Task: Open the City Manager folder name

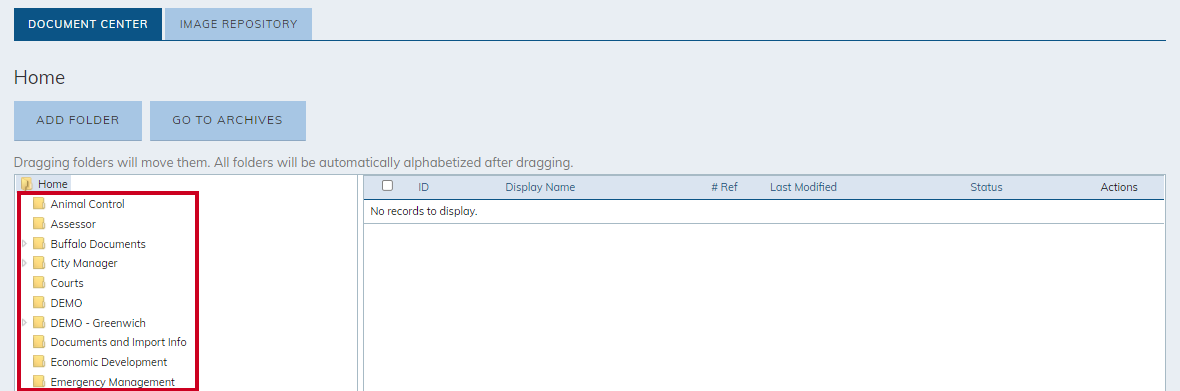Action: (84, 263)
